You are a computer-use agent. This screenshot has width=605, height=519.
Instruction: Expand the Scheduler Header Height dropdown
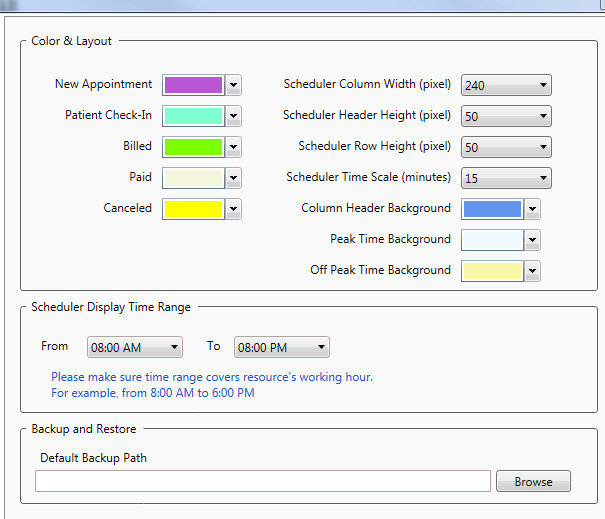(506, 116)
